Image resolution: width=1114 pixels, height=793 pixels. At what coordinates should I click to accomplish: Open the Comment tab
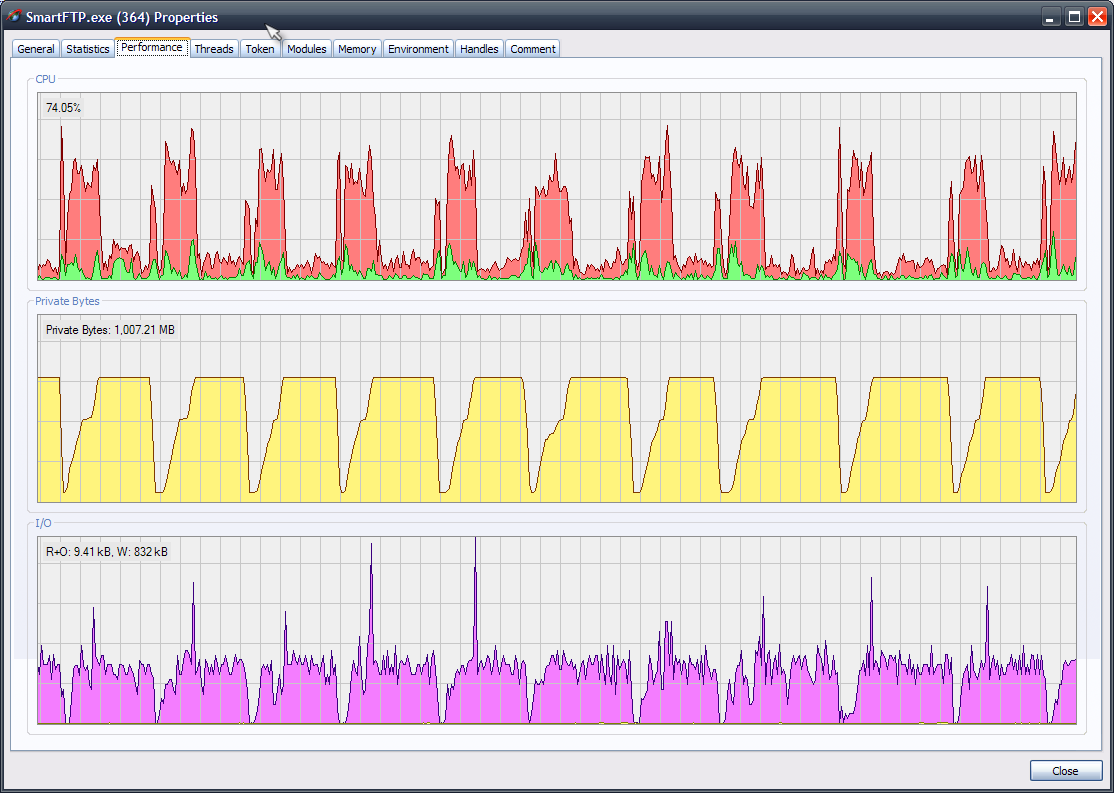(x=533, y=49)
